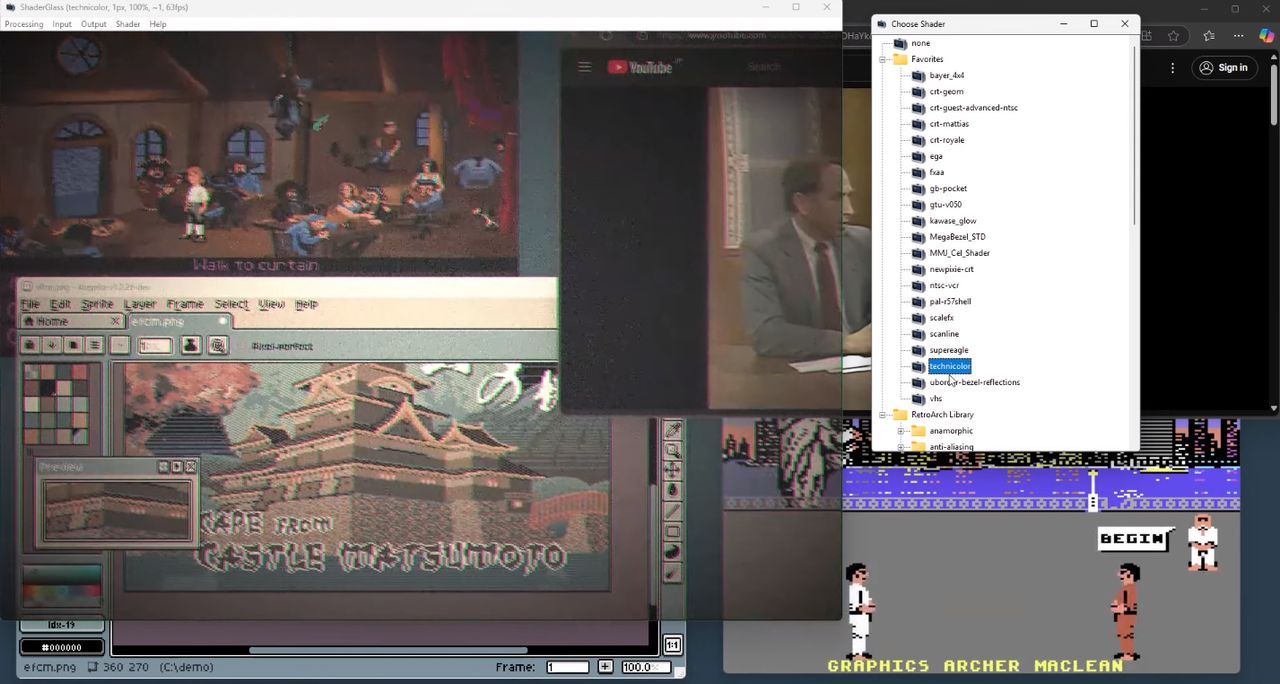
Task: Click the palette presets icon in Aseprite
Action: 73,345
